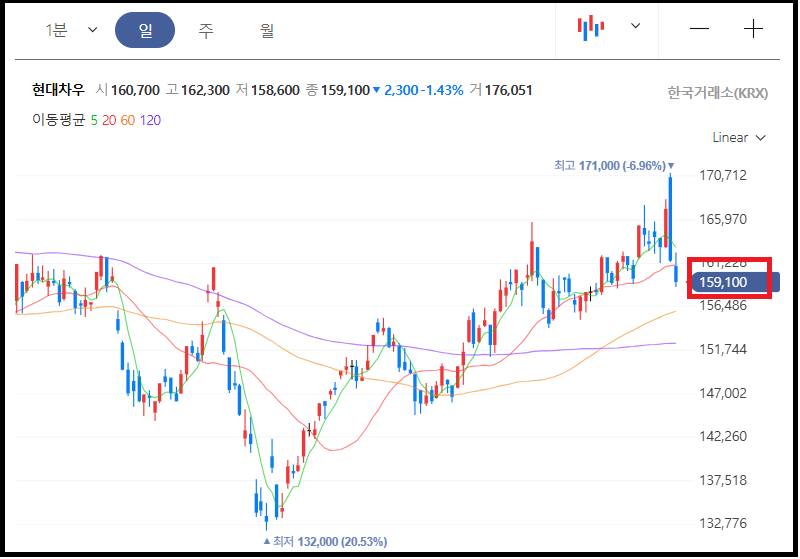Click the 이동평균 moving average label
Image resolution: width=800 pixels, height=559 pixels.
(x=58, y=120)
